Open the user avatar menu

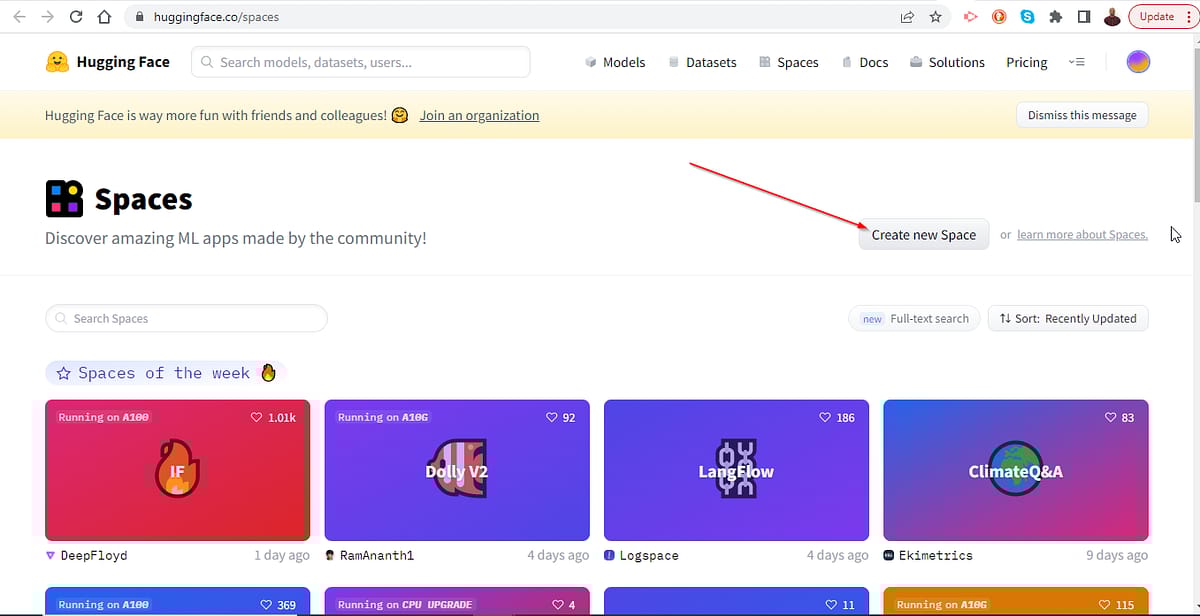[x=1138, y=62]
